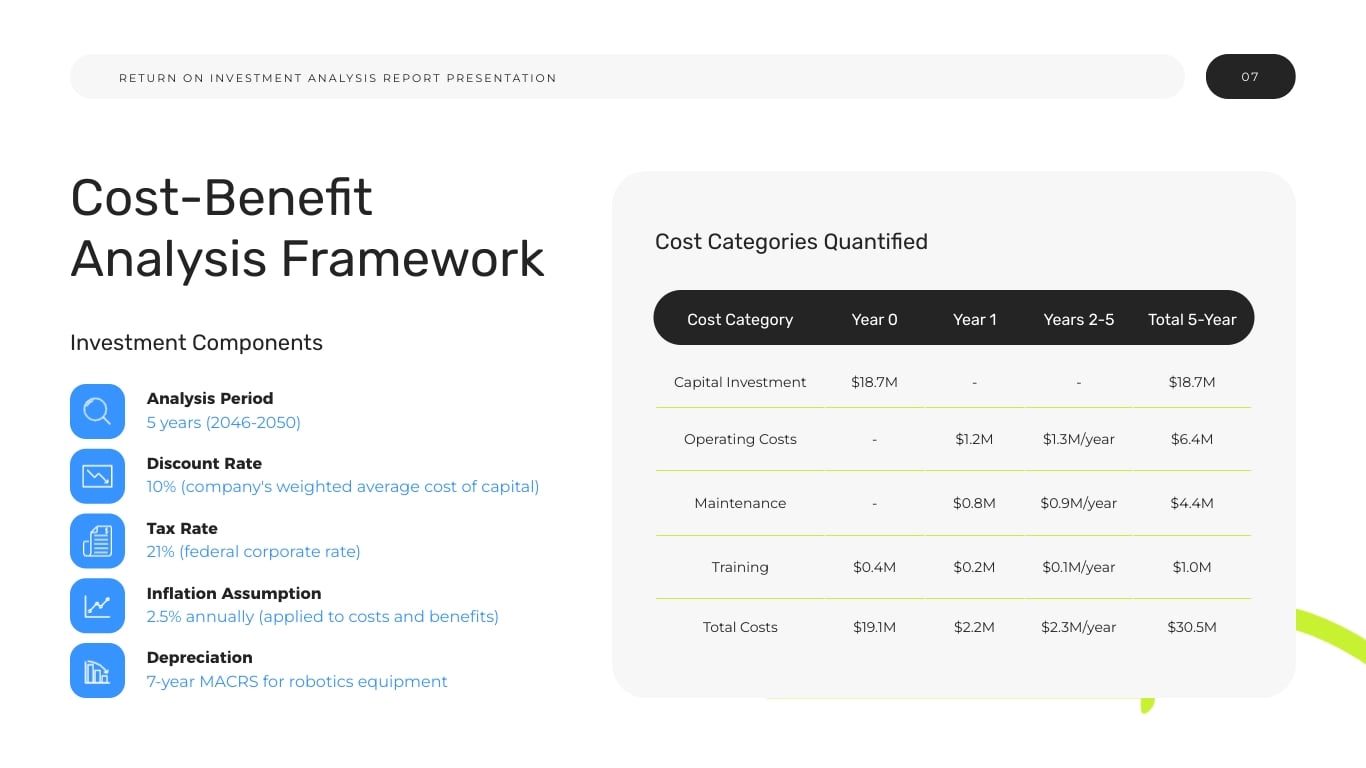The height and width of the screenshot is (768, 1366).
Task: Click the $0.4M Training Year 0 cell
Action: coord(875,567)
